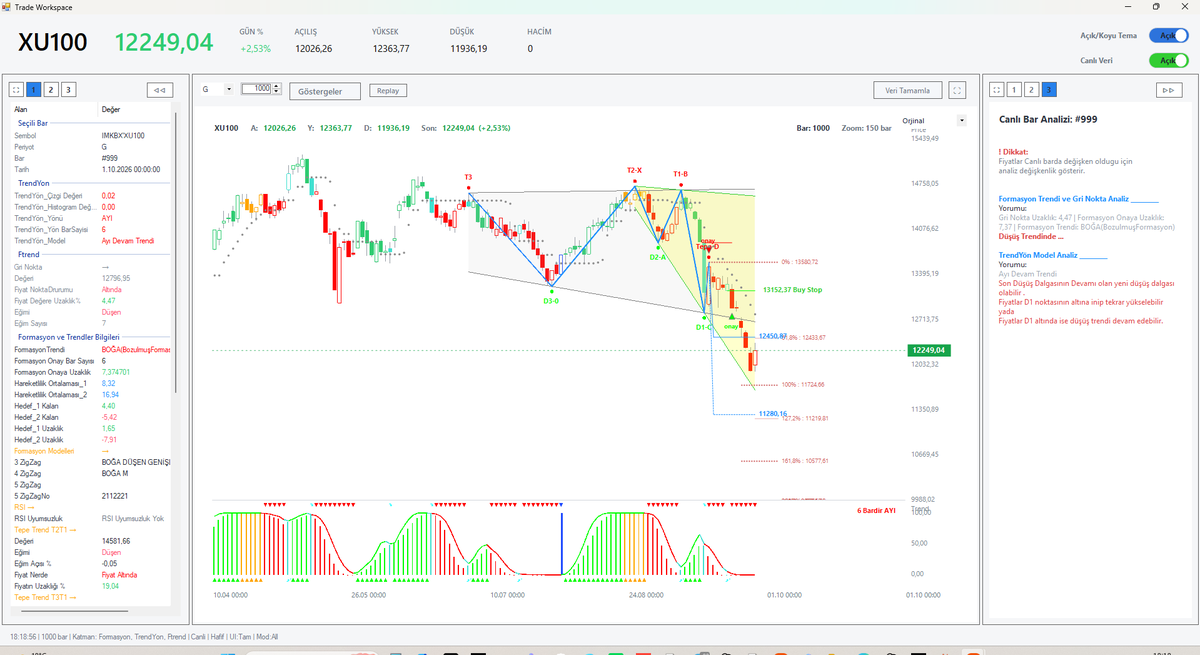Switch to tab 1 in right panel

1014,90
